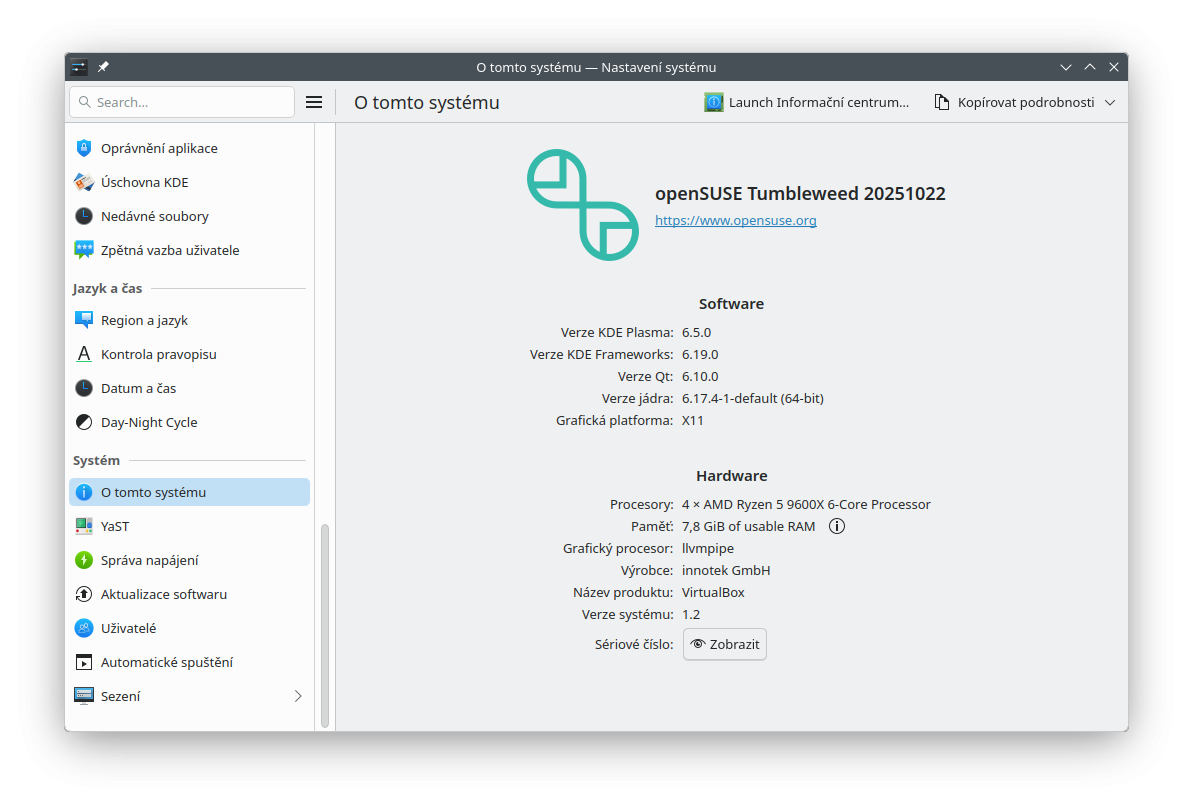Click the Zpětná vazba uživatele icon
Screen dimensions: 1193x808
[x=84, y=250]
